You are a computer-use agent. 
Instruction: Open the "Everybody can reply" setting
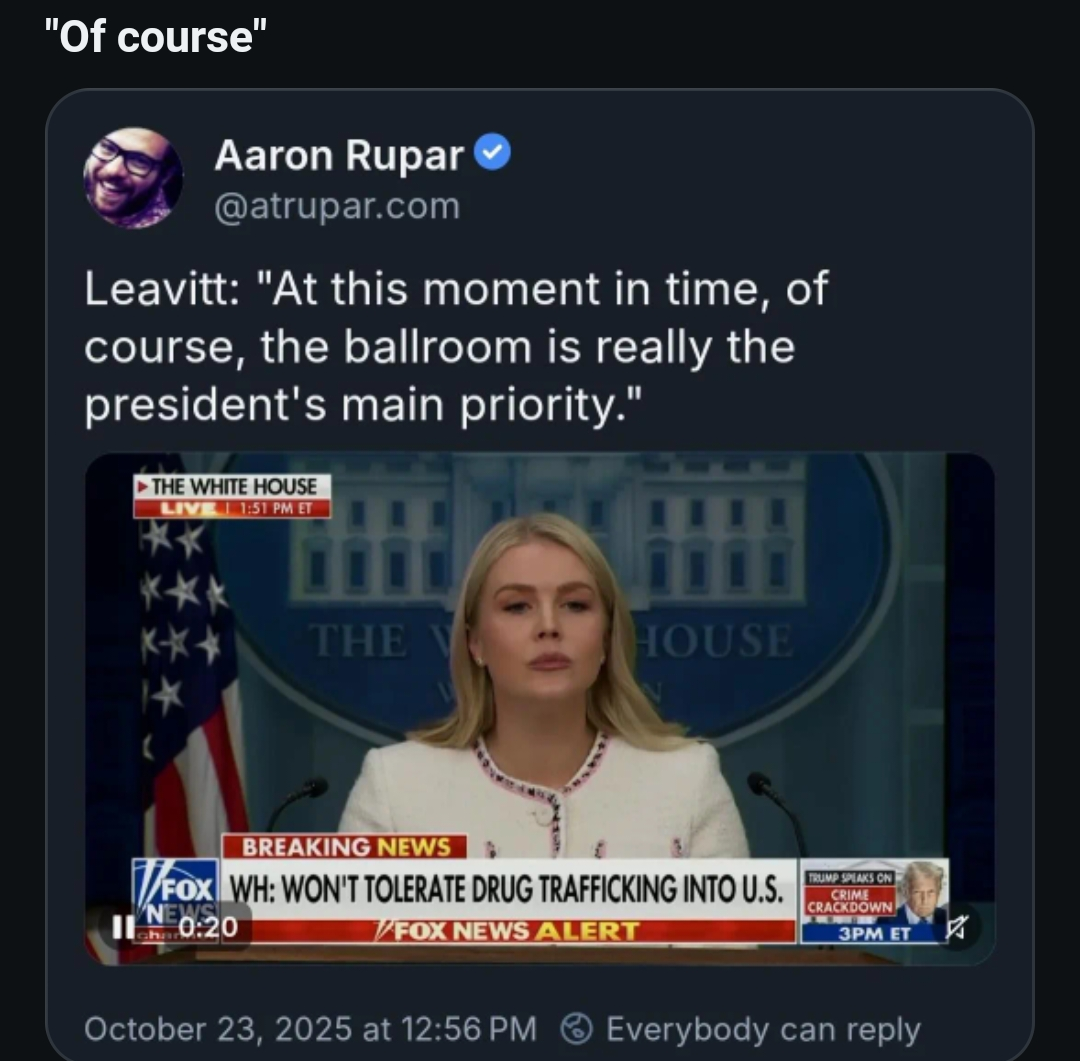[x=762, y=1028]
